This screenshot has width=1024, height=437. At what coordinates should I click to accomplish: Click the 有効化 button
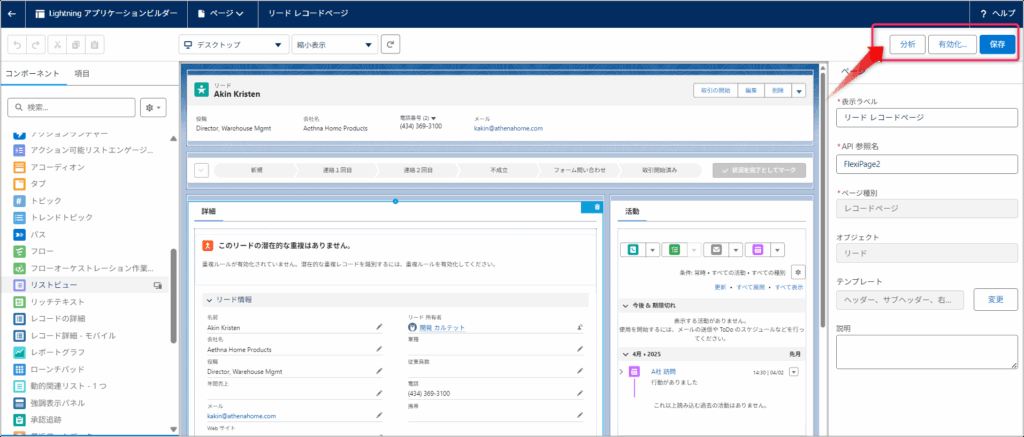click(950, 44)
